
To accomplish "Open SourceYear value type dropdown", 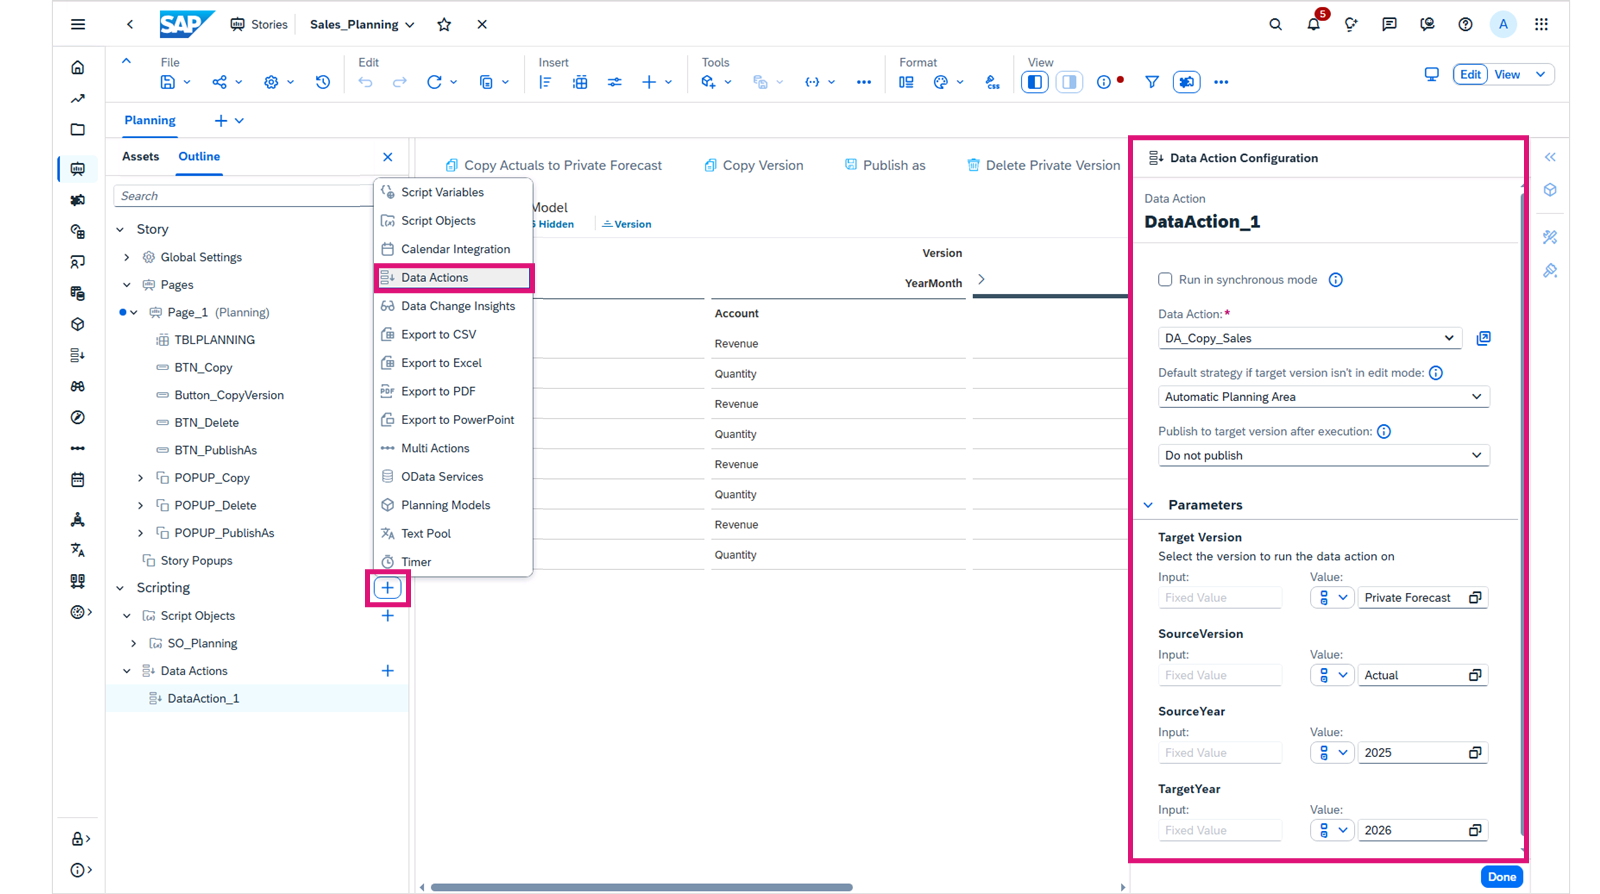I will [1332, 753].
